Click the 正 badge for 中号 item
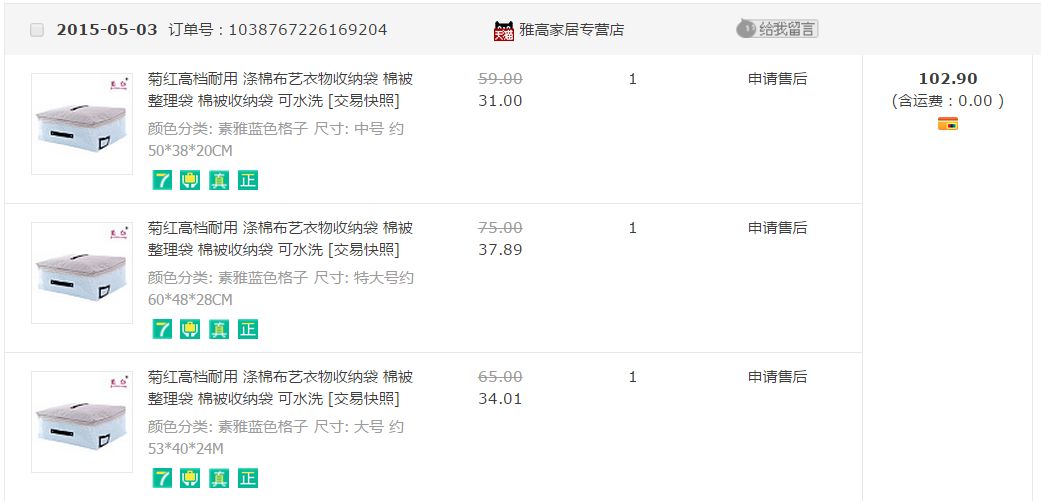Viewport: 1041px width, 501px height. point(248,180)
